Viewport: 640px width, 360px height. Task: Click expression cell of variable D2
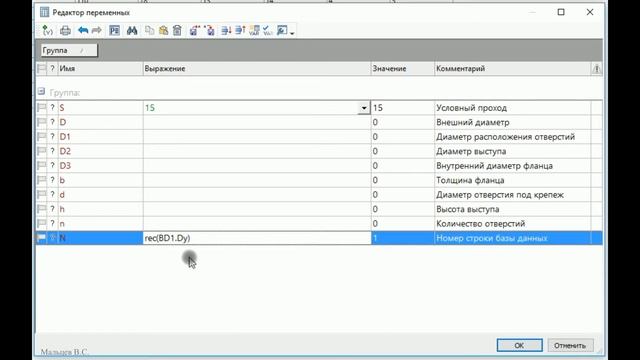[257, 151]
